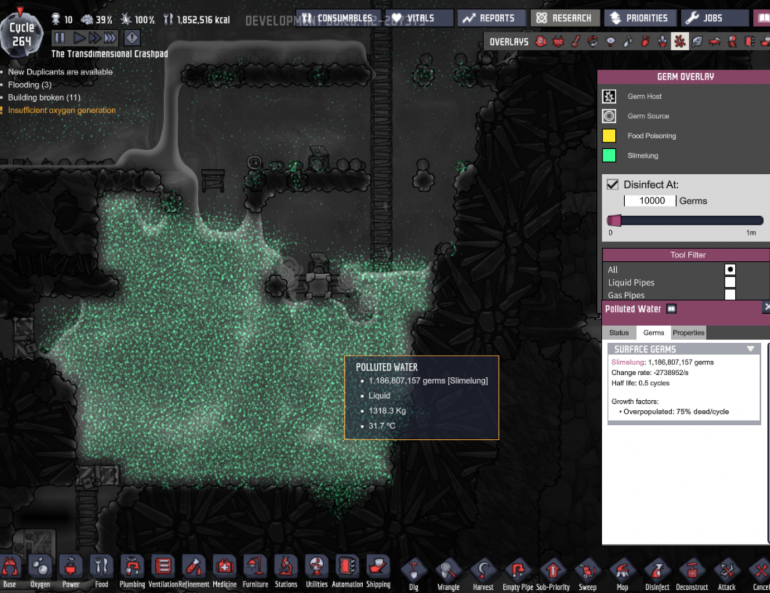Toggle the red alert button
The image size is (770, 593).
tap(132, 38)
